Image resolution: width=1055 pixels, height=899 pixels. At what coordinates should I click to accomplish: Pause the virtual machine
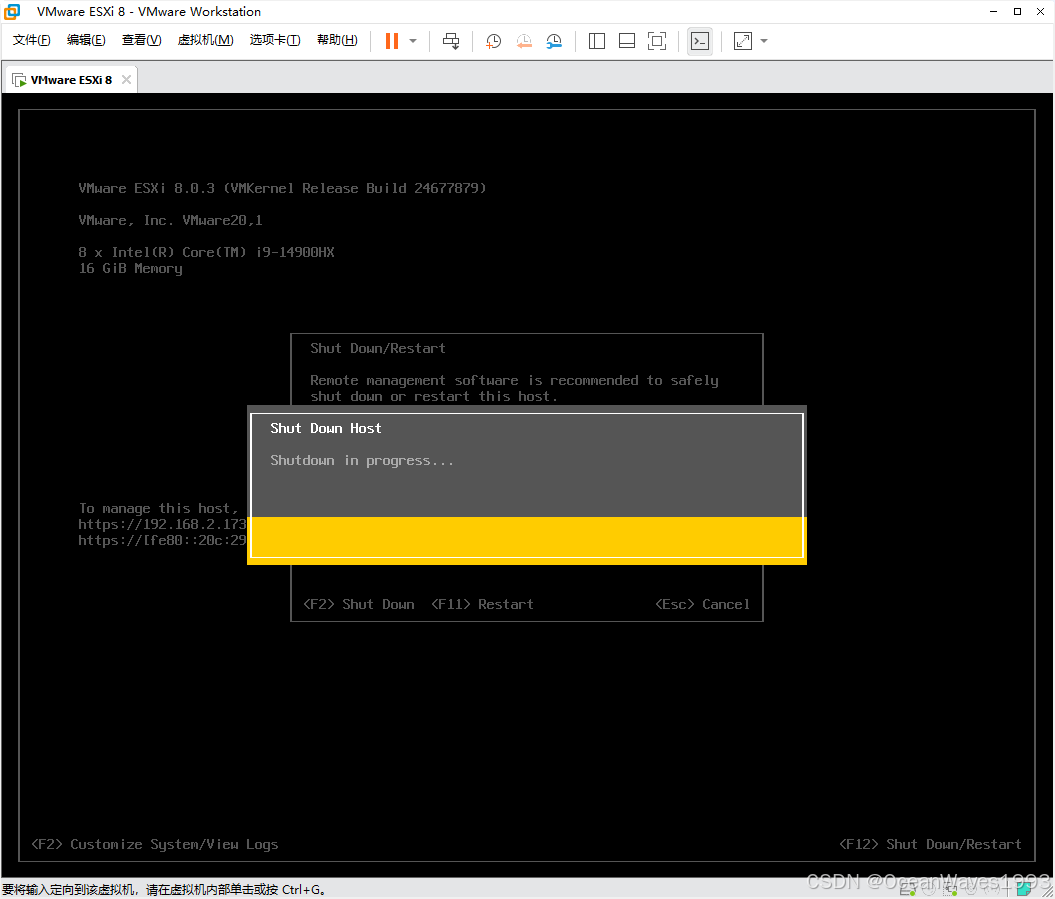(x=392, y=41)
